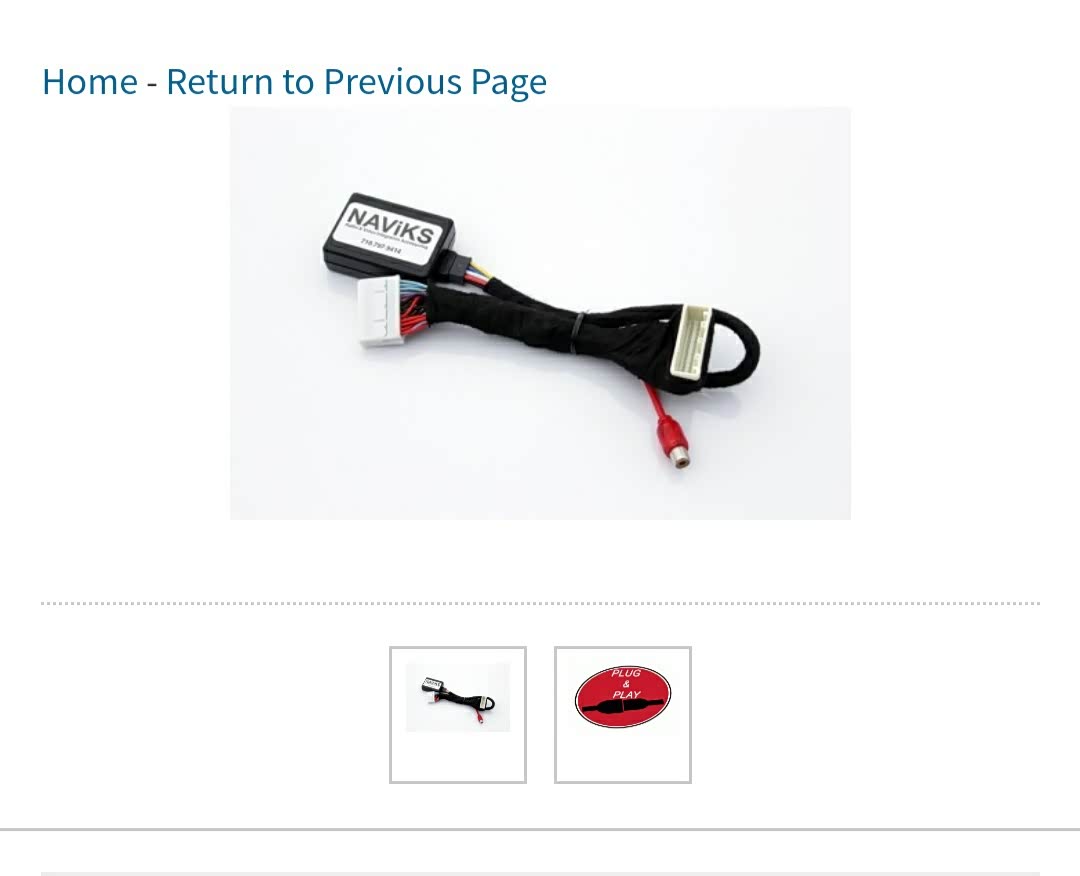Click the word Home in breadcrumb
Screen dimensions: 1080x876
90,81
